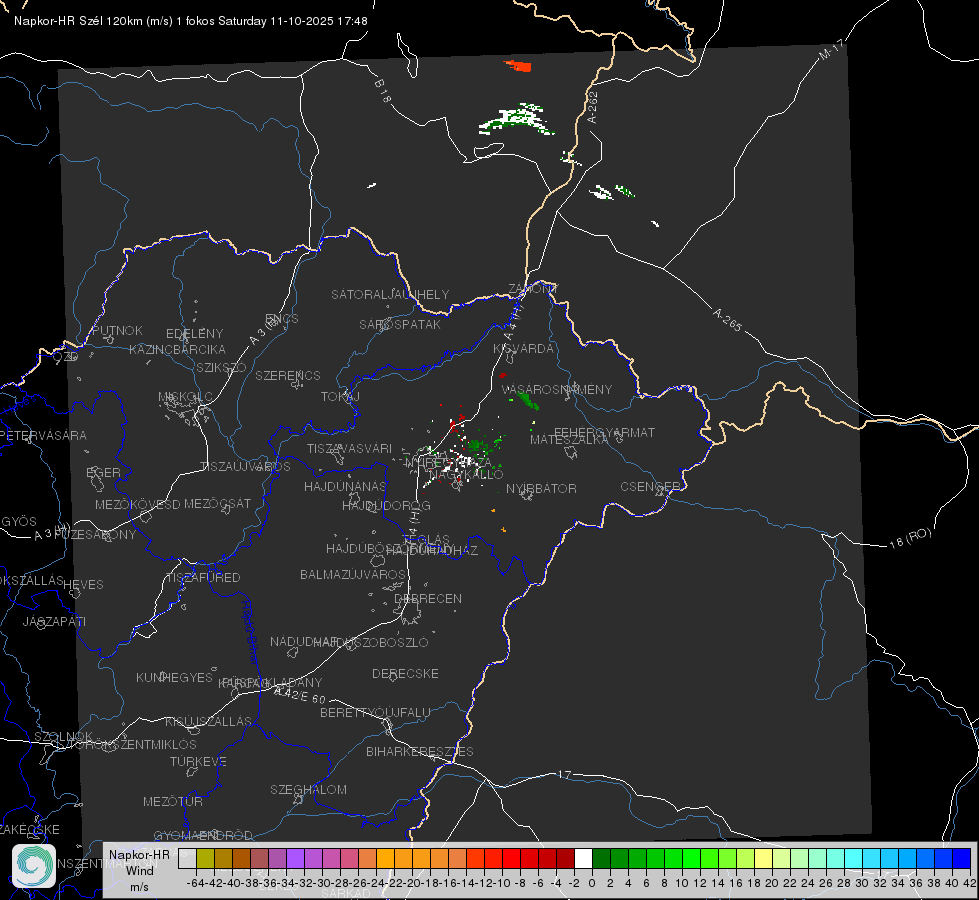This screenshot has height=900, width=979.
Task: Click the BERETTYÓÚJFALU label
Action: click(x=375, y=712)
